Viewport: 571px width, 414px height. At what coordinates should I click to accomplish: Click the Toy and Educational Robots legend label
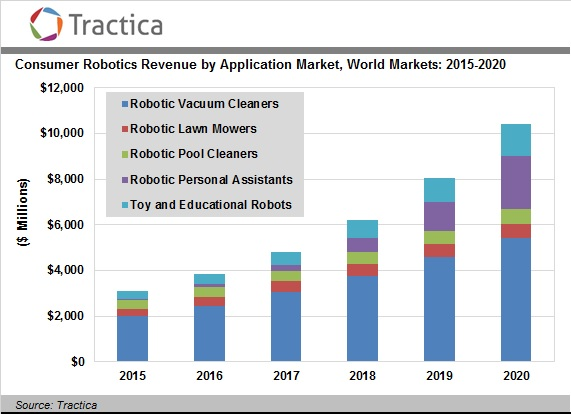pyautogui.click(x=211, y=205)
